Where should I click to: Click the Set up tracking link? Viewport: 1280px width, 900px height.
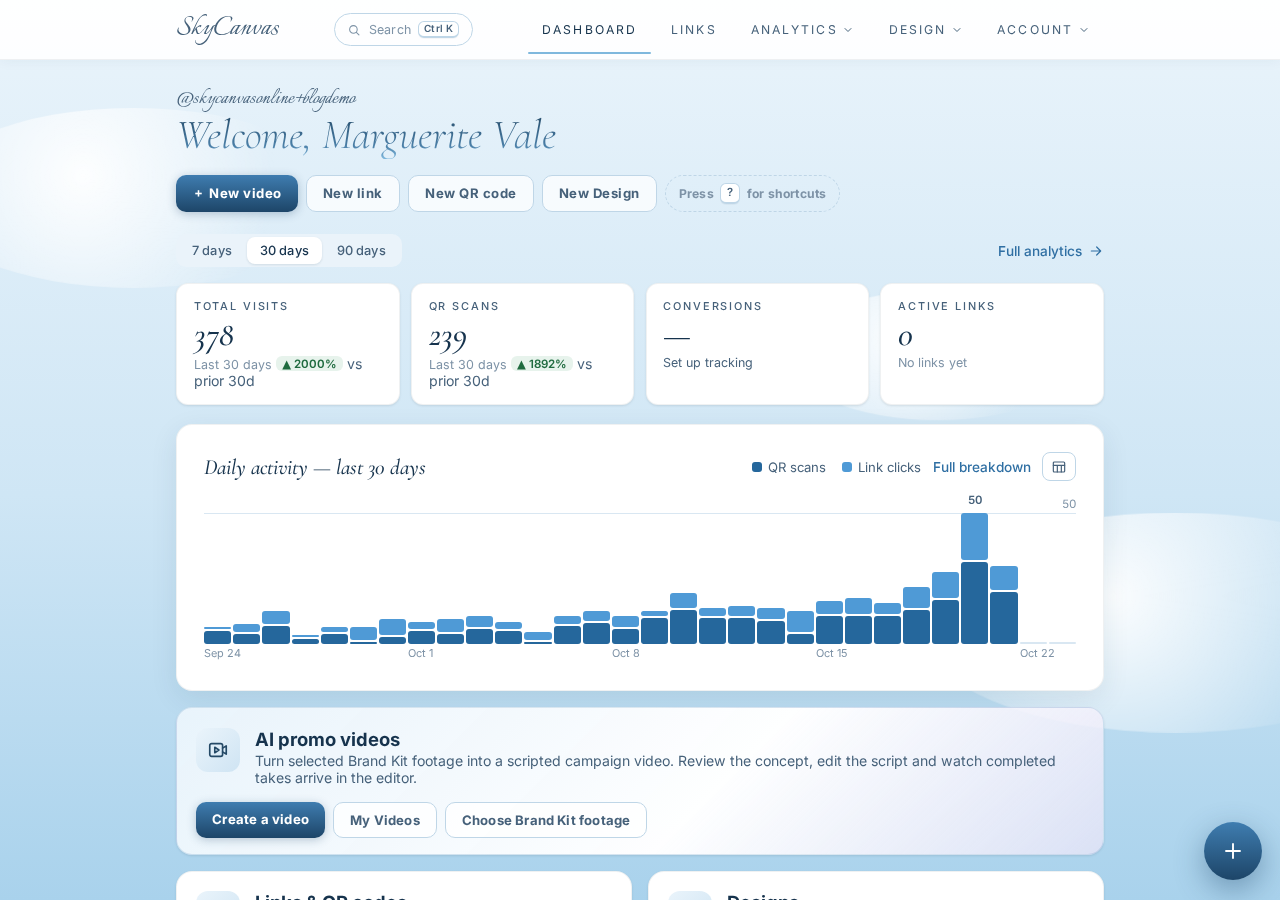click(x=708, y=363)
